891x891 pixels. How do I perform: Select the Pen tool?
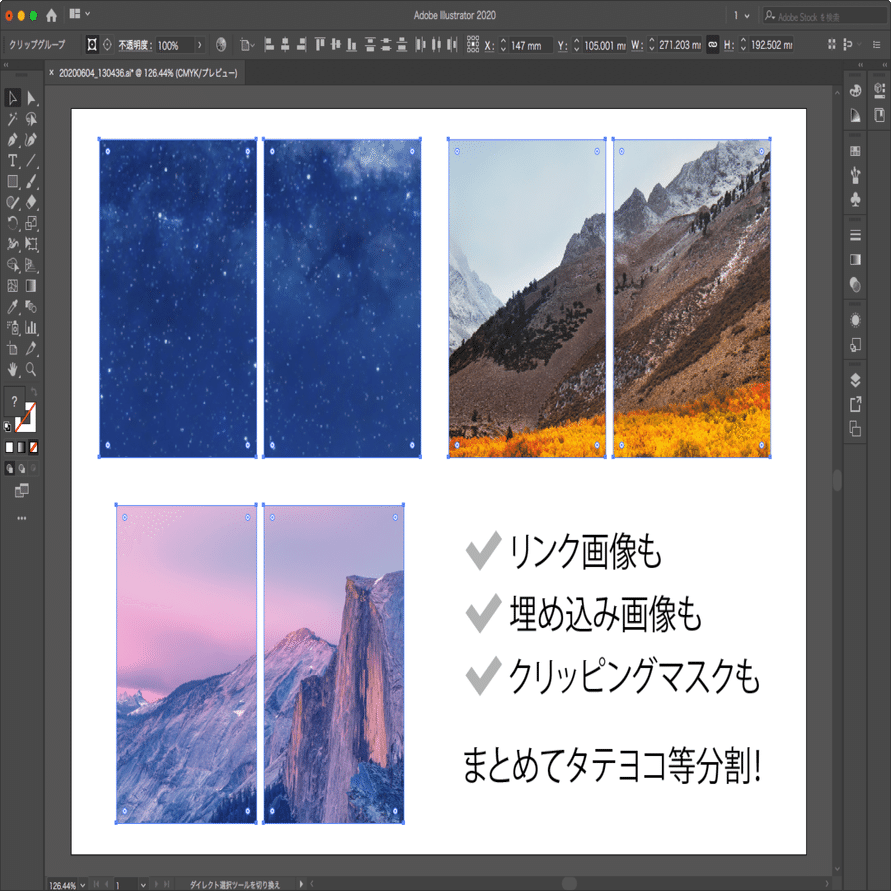(12, 139)
